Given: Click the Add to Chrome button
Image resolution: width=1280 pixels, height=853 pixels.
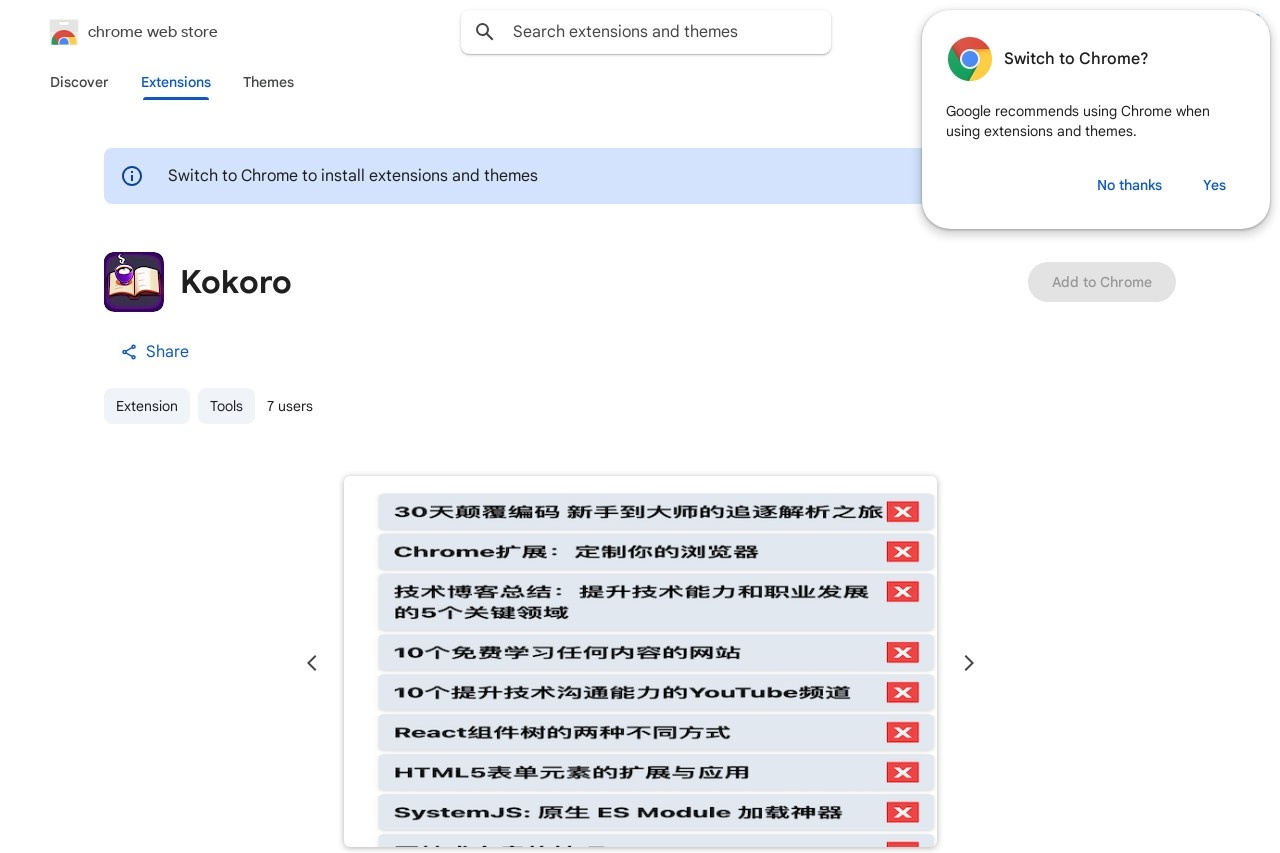Looking at the screenshot, I should tap(1102, 282).
